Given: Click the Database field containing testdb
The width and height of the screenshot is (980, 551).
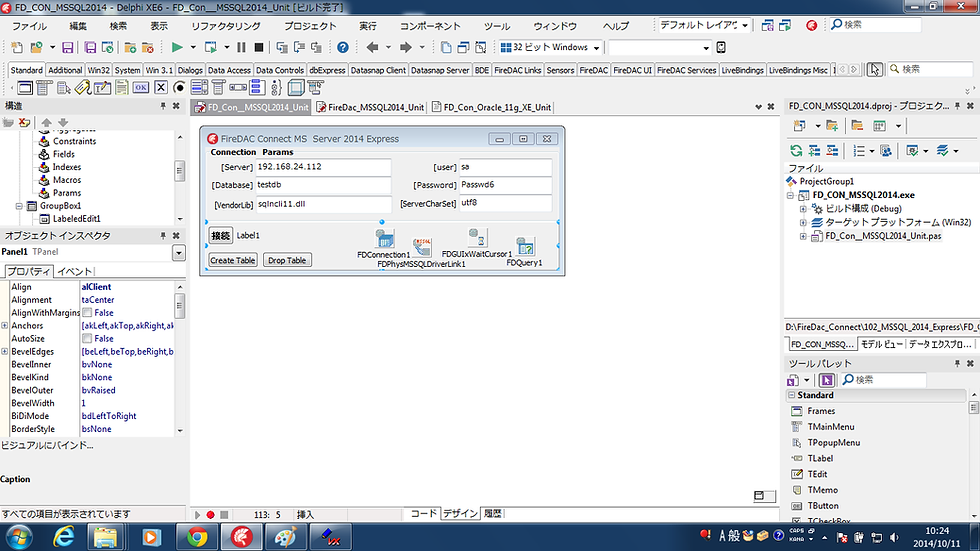Looking at the screenshot, I should (323, 185).
